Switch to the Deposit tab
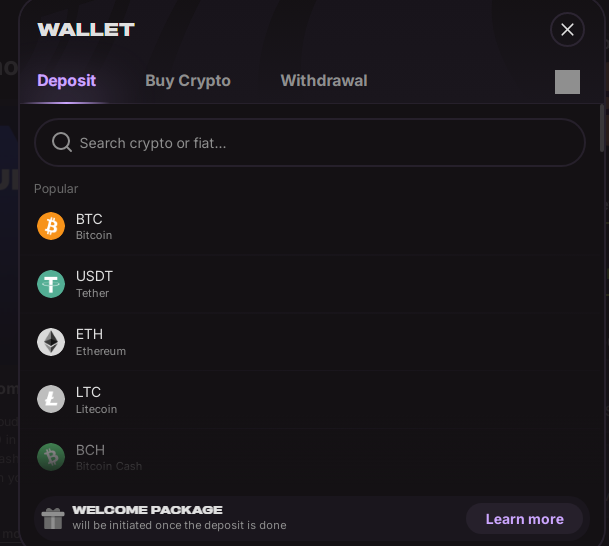This screenshot has height=546, width=609. (x=67, y=81)
